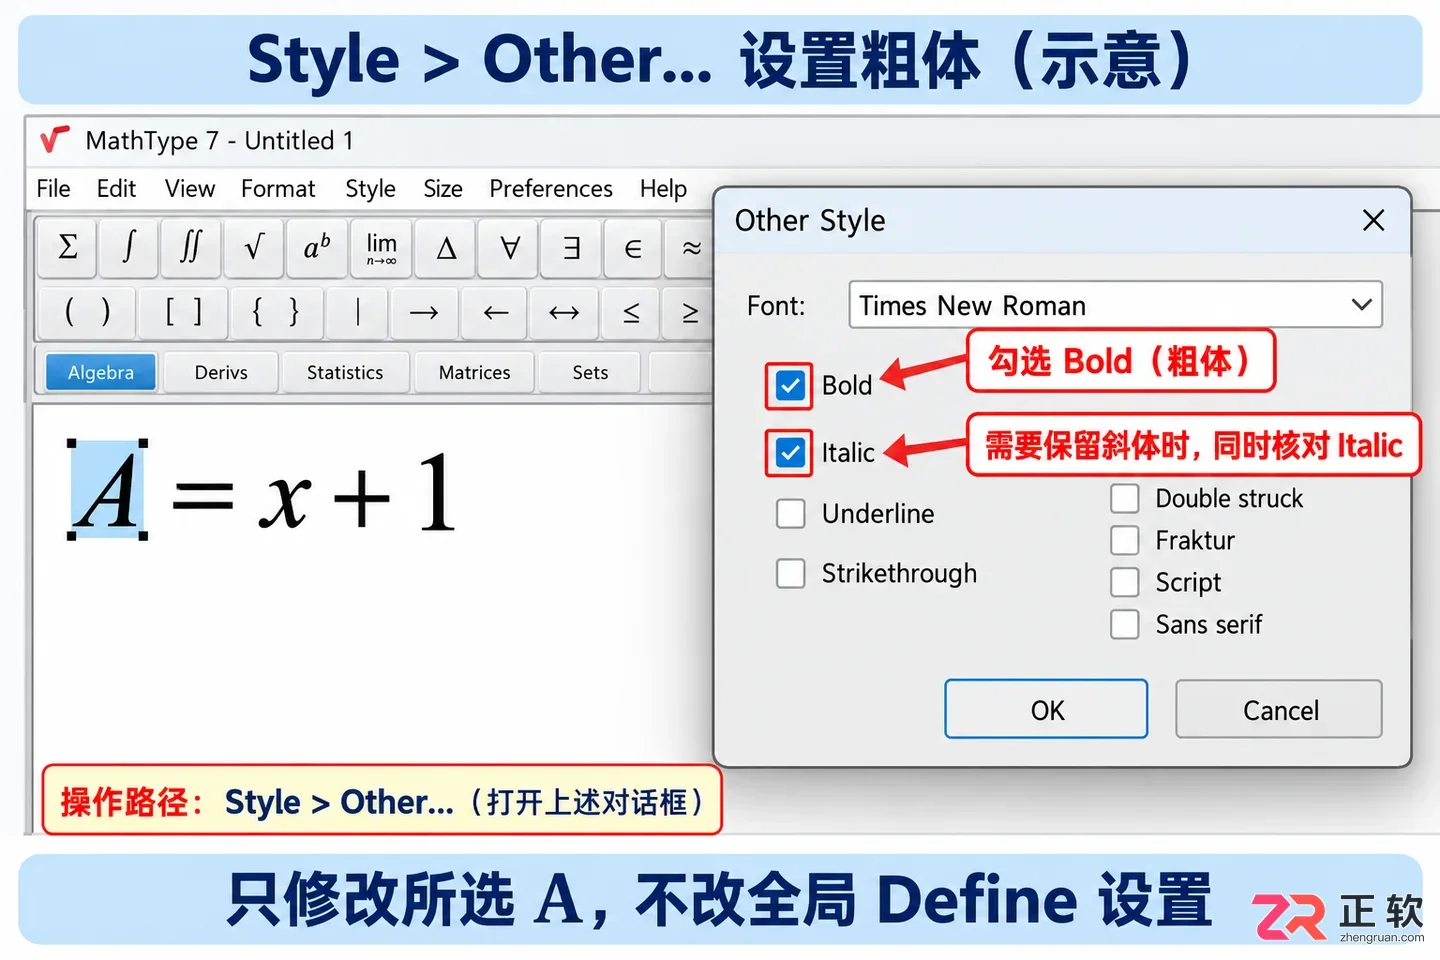Insert the element-of symbol
This screenshot has width=1440, height=960.
point(633,247)
